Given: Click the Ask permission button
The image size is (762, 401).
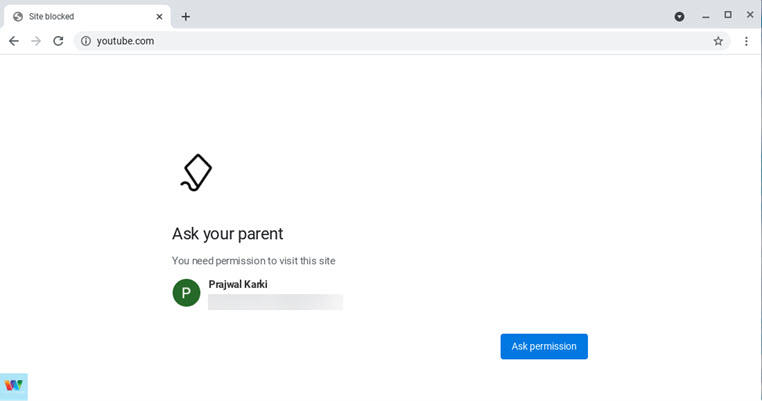Looking at the screenshot, I should tap(544, 346).
